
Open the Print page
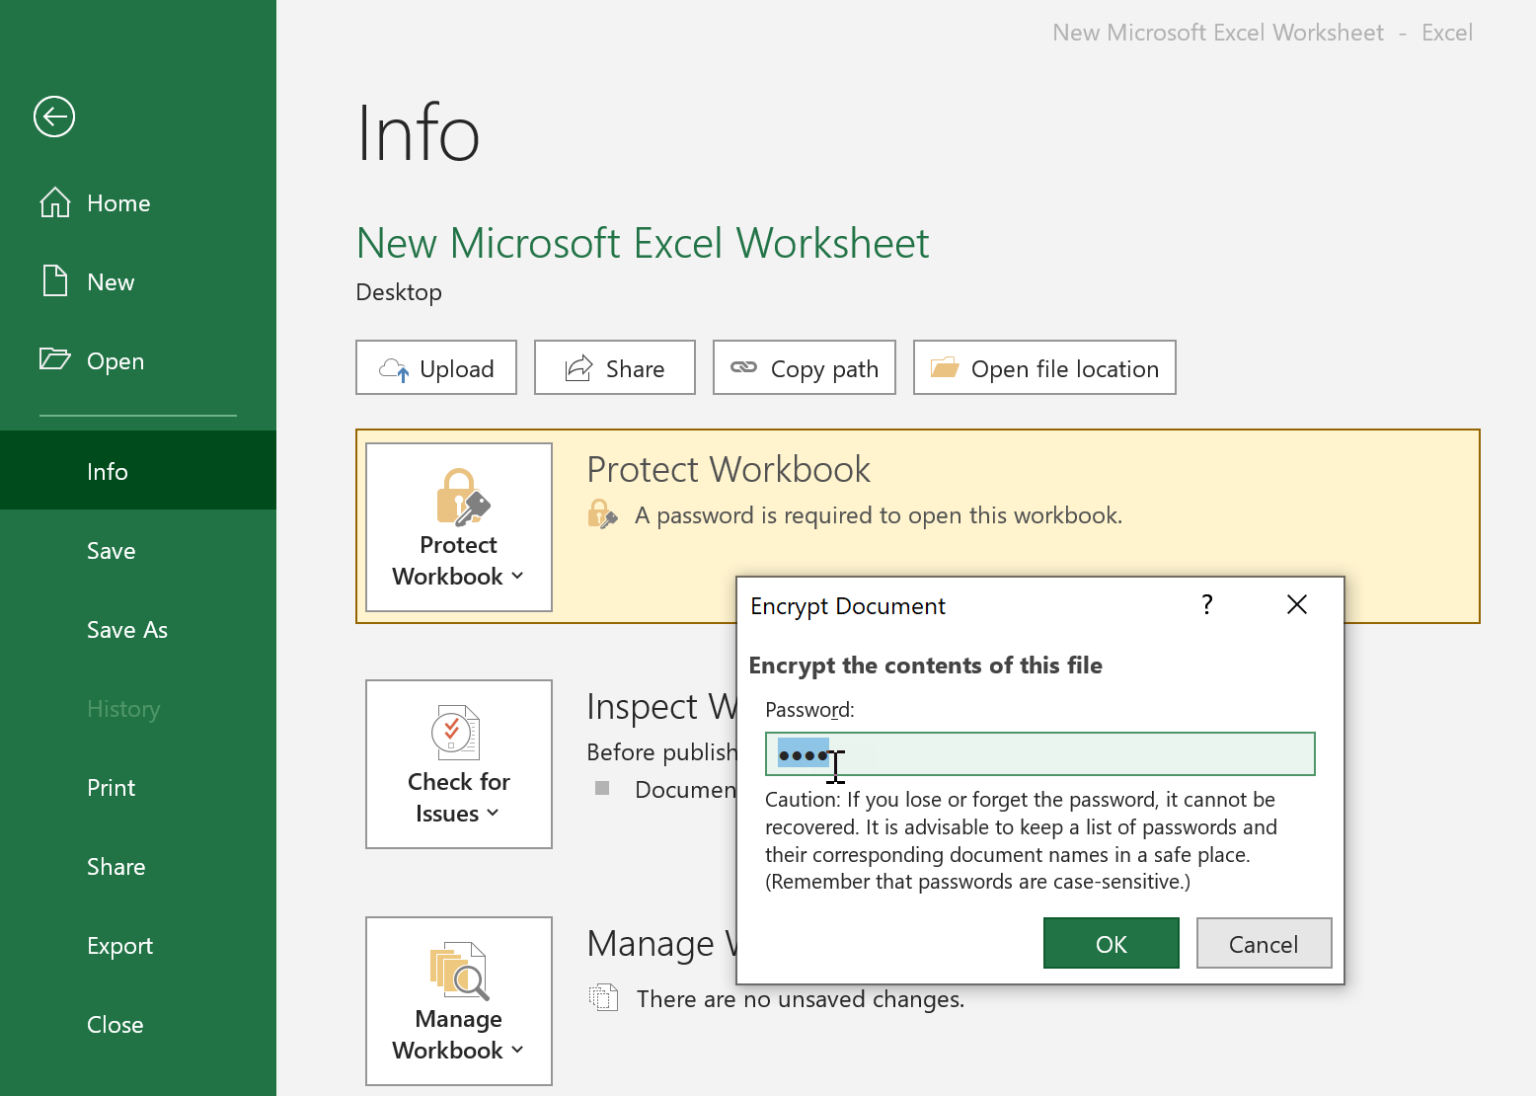(x=138, y=788)
